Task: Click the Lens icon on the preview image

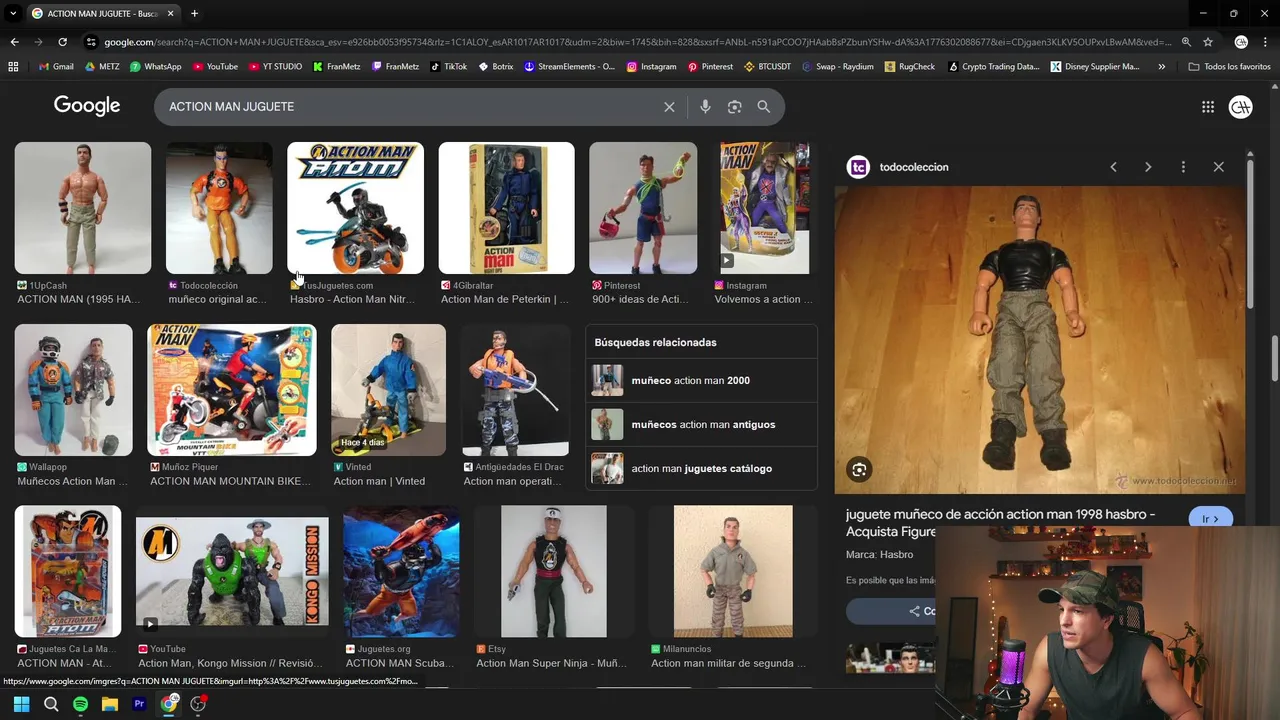Action: coord(859,470)
